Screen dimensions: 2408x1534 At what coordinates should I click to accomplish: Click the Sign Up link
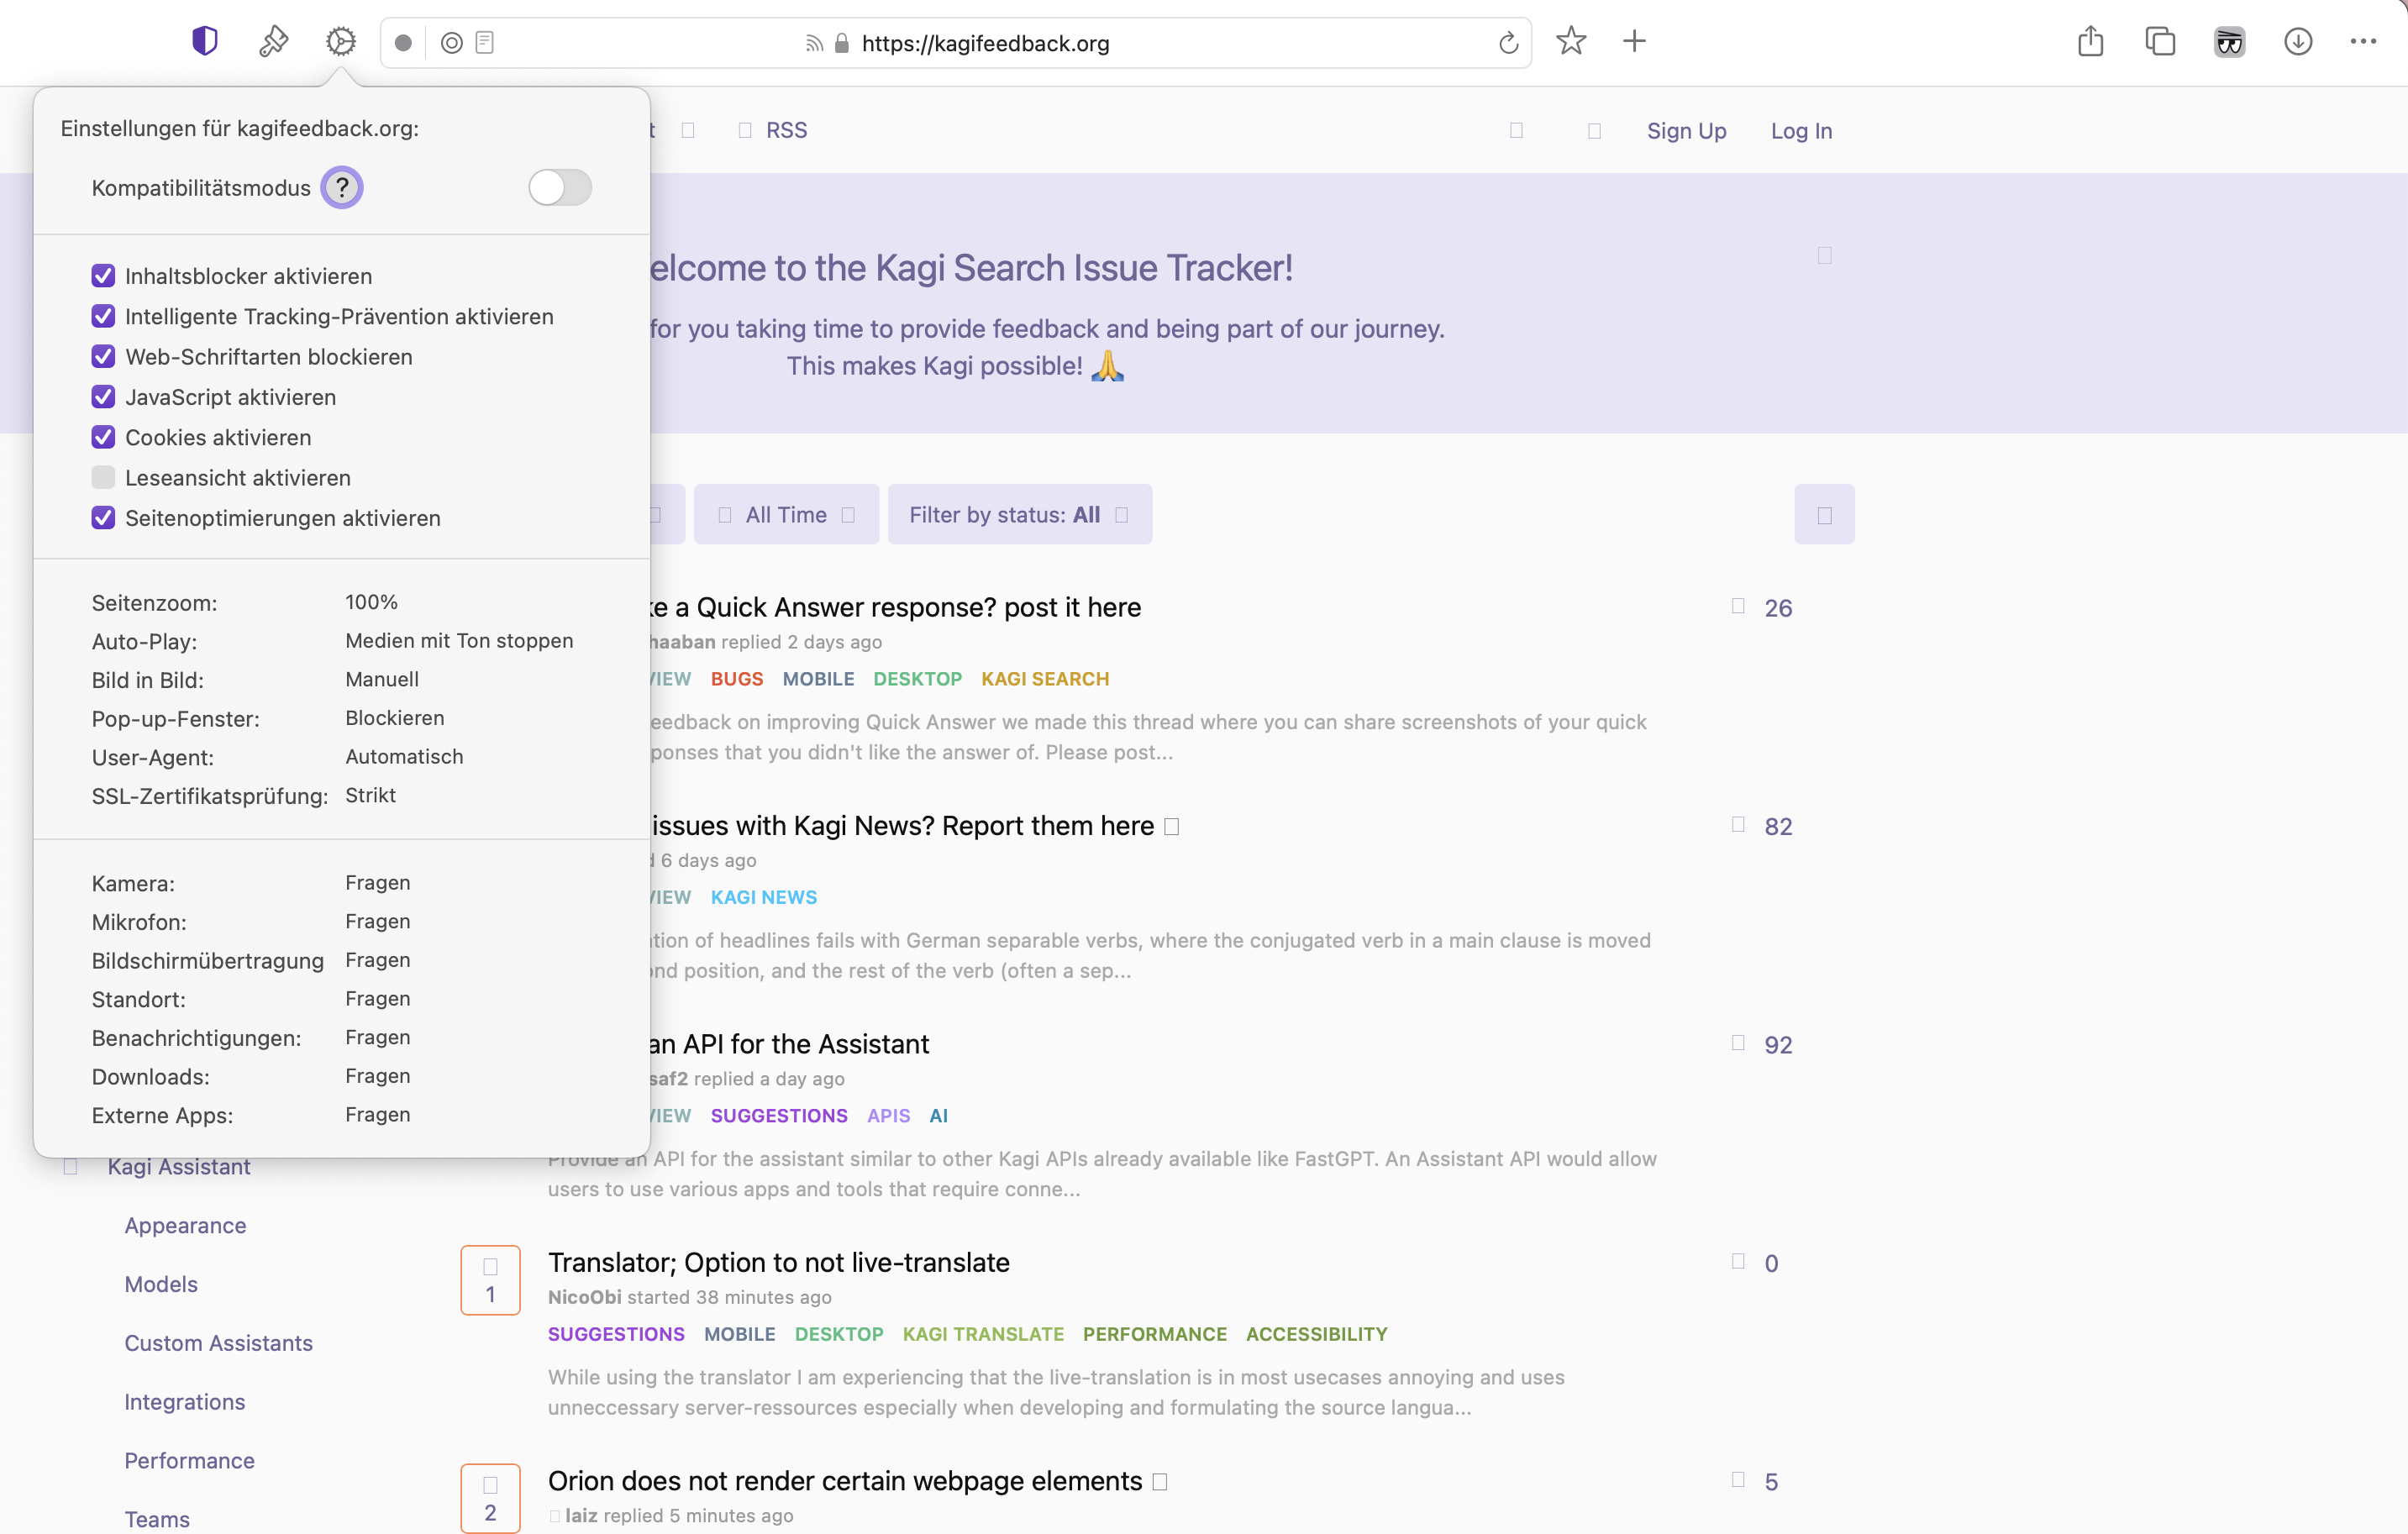[x=1686, y=131]
